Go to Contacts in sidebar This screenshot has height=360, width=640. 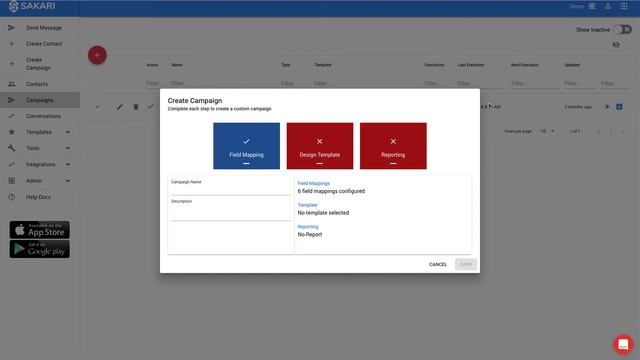tap(37, 84)
